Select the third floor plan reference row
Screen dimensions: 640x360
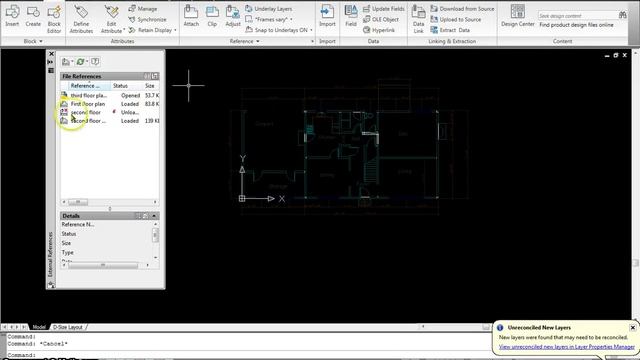[110, 95]
